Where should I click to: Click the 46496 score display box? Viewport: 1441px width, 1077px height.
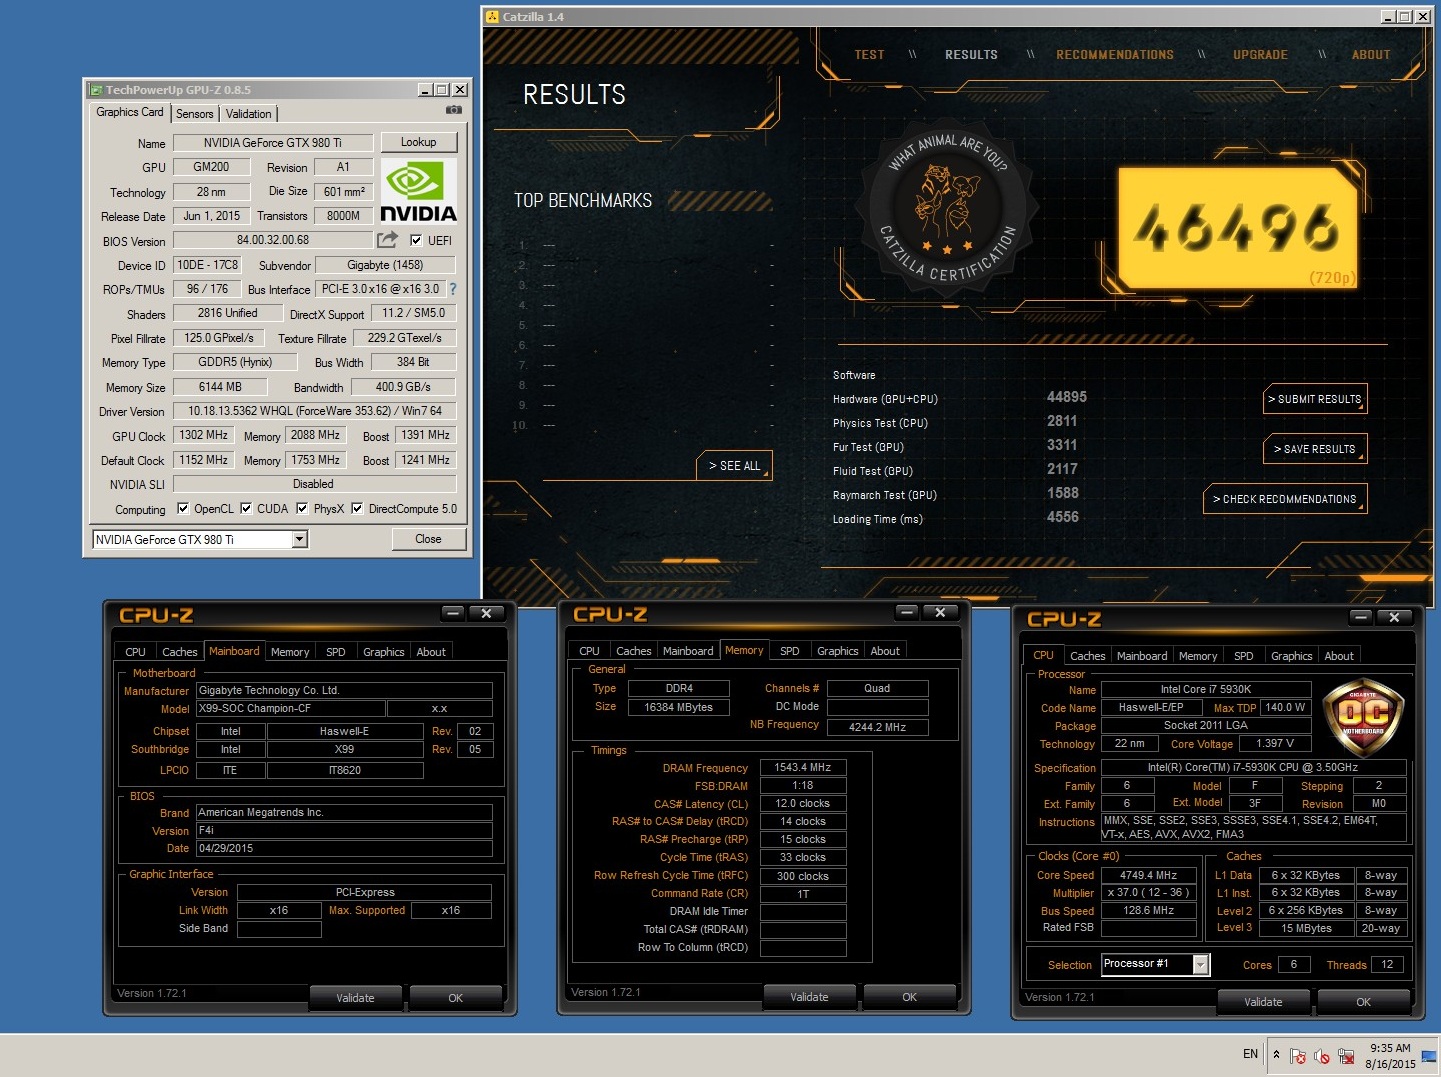[1237, 227]
